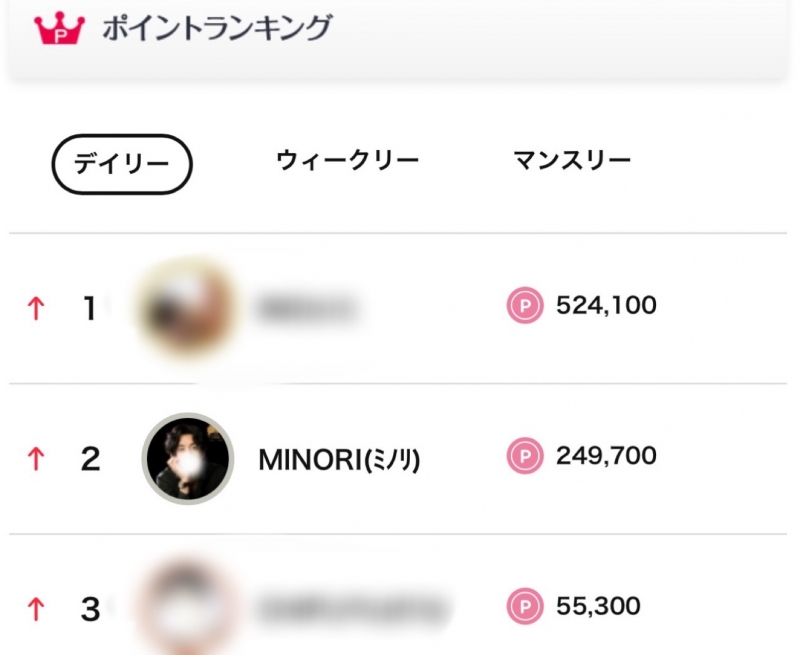Screen dimensions: 800x655
Task: Select the デイリー ranking tab
Action: tap(121, 158)
